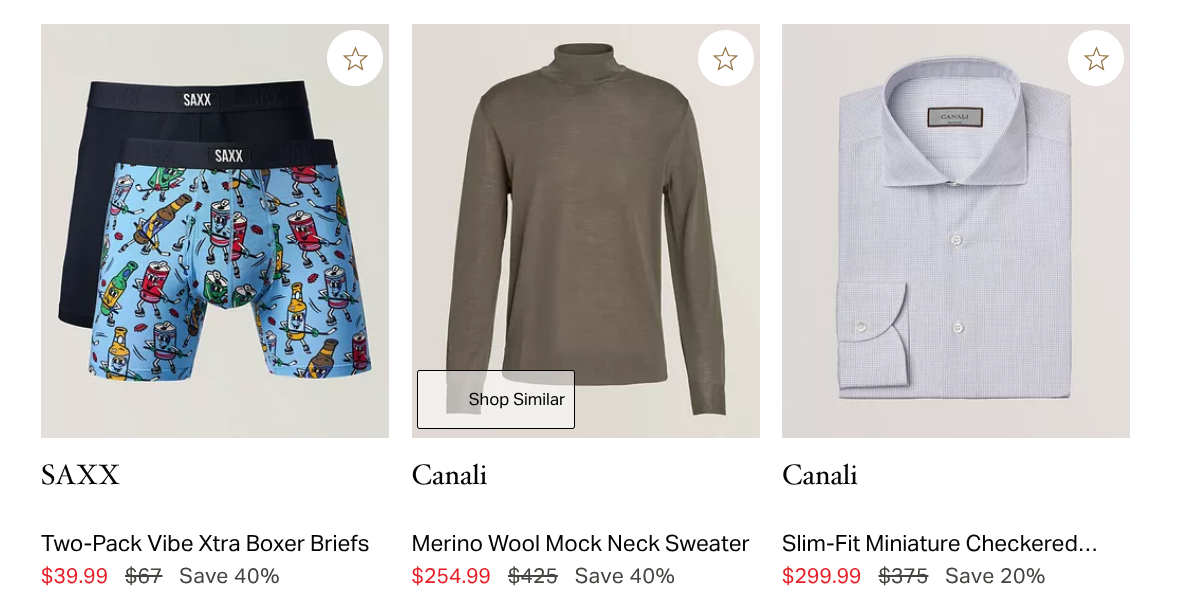Image resolution: width=1184 pixels, height=601 pixels.
Task: Open Canali brand link above the sweater
Action: click(449, 475)
